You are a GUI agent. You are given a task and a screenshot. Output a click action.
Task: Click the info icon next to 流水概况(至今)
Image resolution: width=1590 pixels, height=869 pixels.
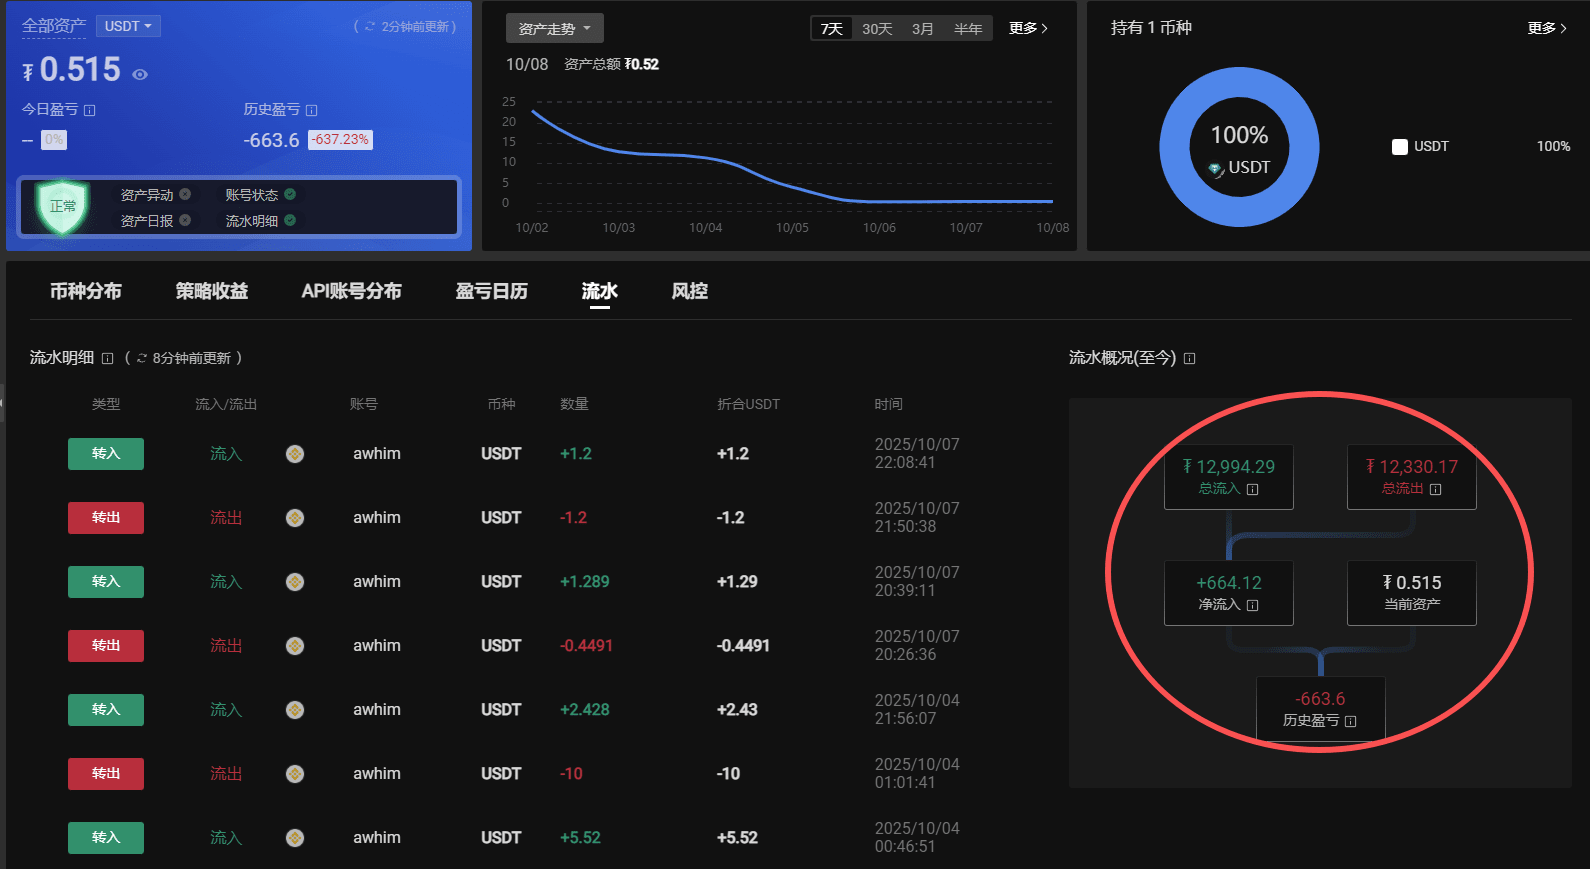click(1190, 358)
